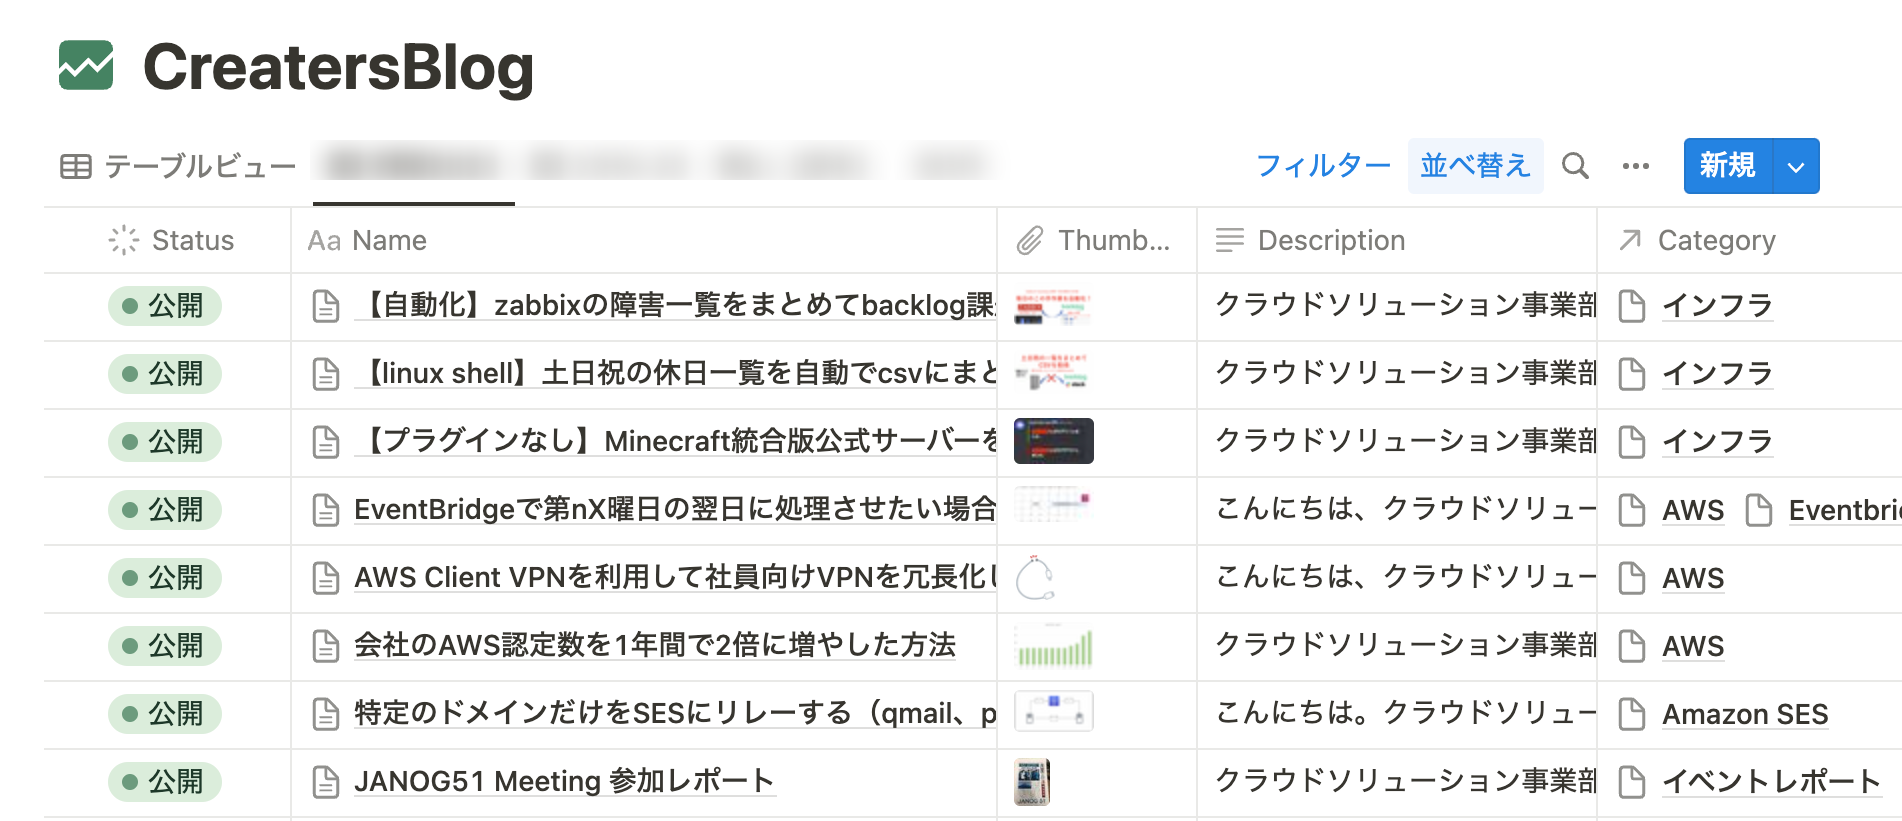Open the three-dots more options menu
Screen dimensions: 1902x821
pyautogui.click(x=1635, y=166)
